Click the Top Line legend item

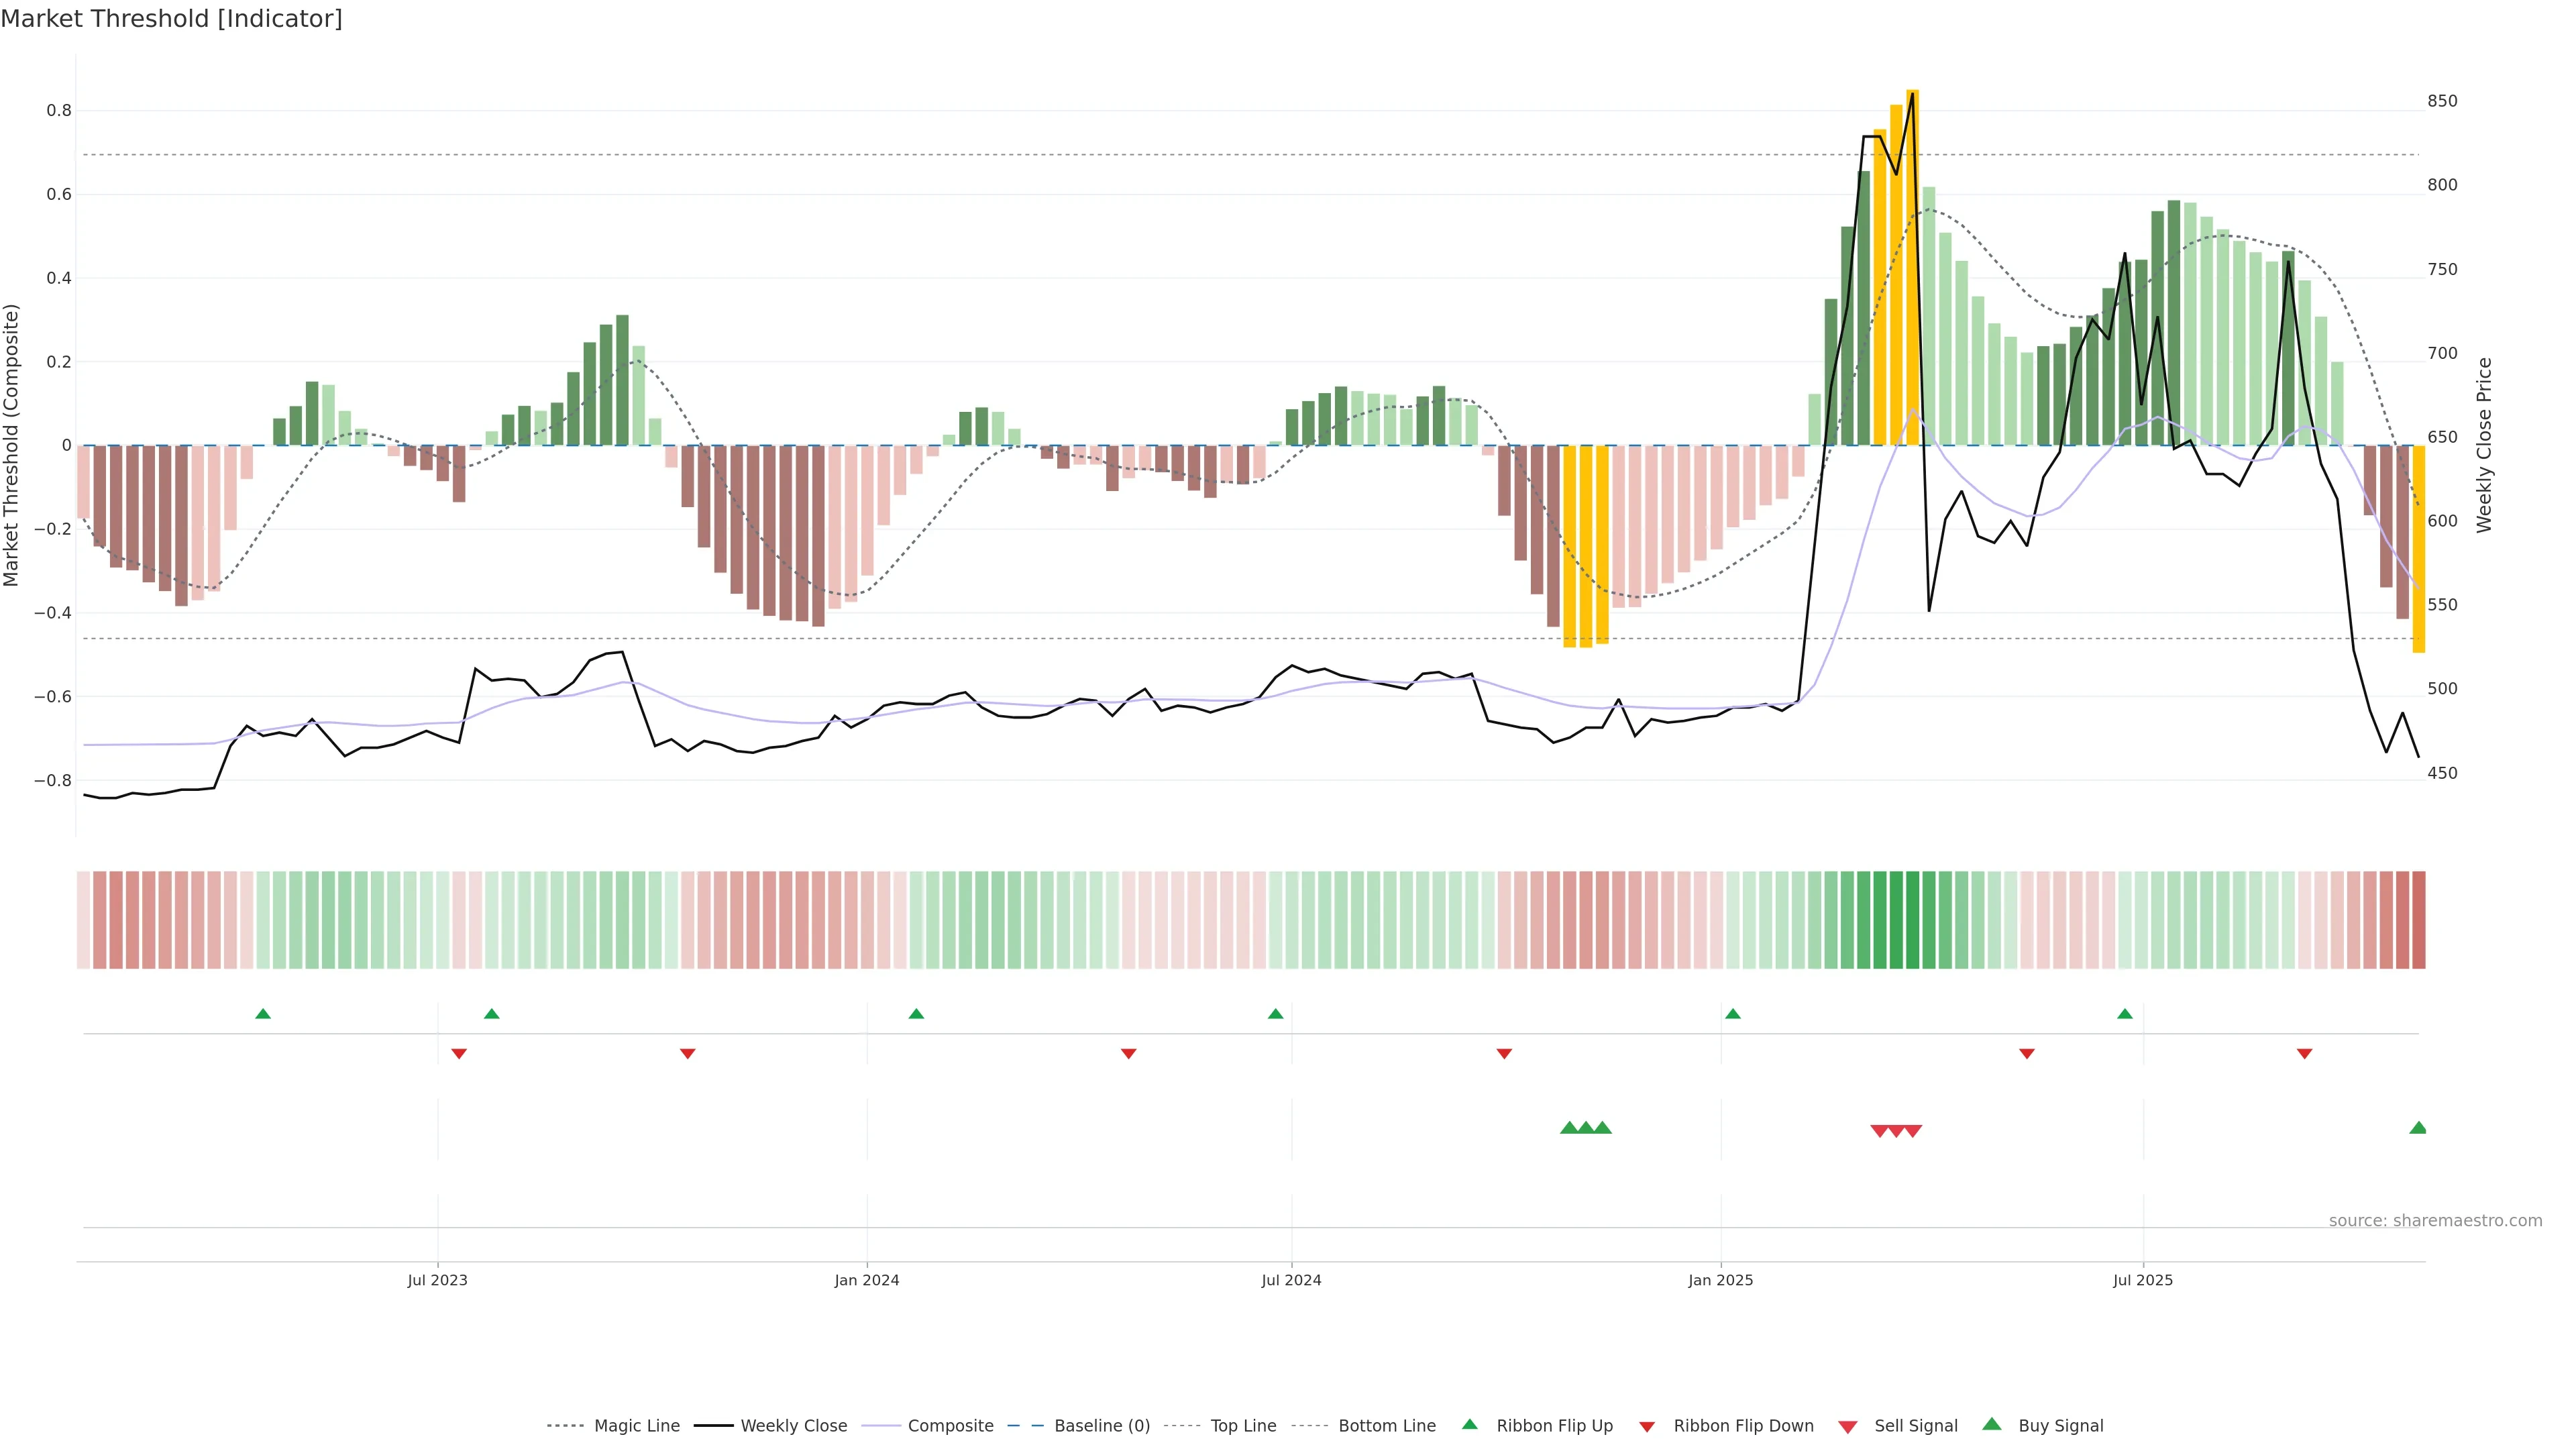pos(1243,1426)
